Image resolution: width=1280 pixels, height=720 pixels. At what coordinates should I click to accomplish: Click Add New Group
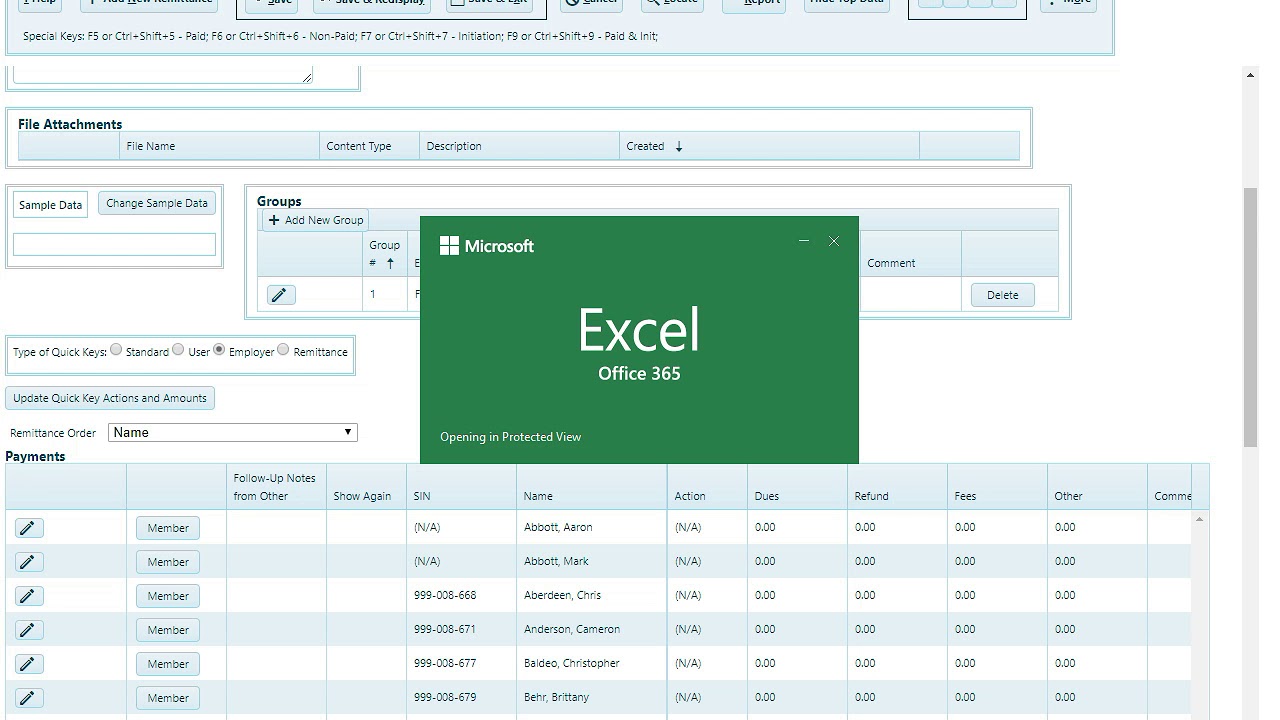(316, 220)
